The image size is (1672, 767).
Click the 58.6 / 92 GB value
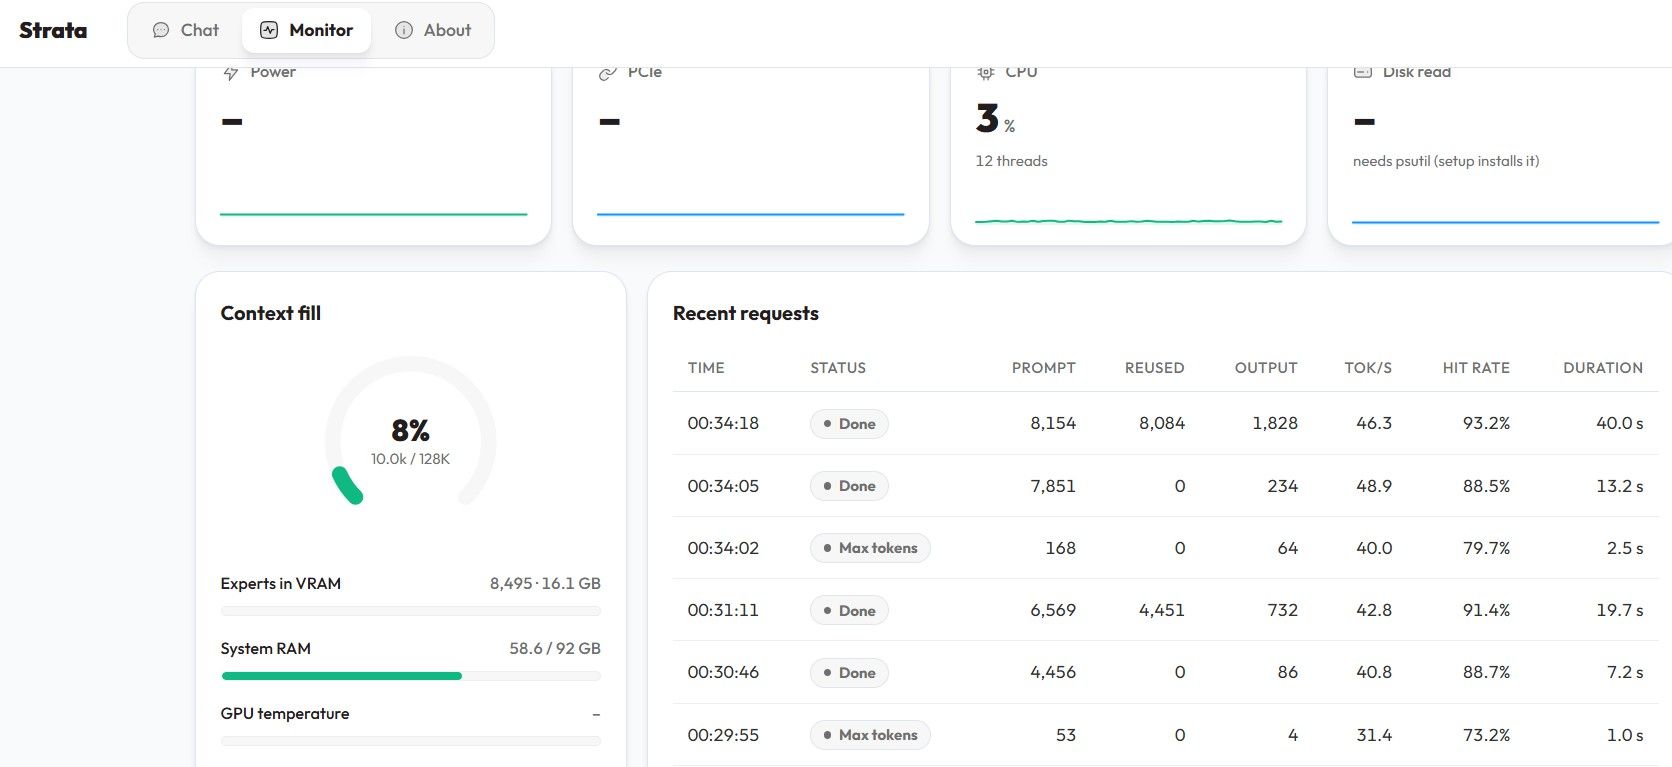555,648
